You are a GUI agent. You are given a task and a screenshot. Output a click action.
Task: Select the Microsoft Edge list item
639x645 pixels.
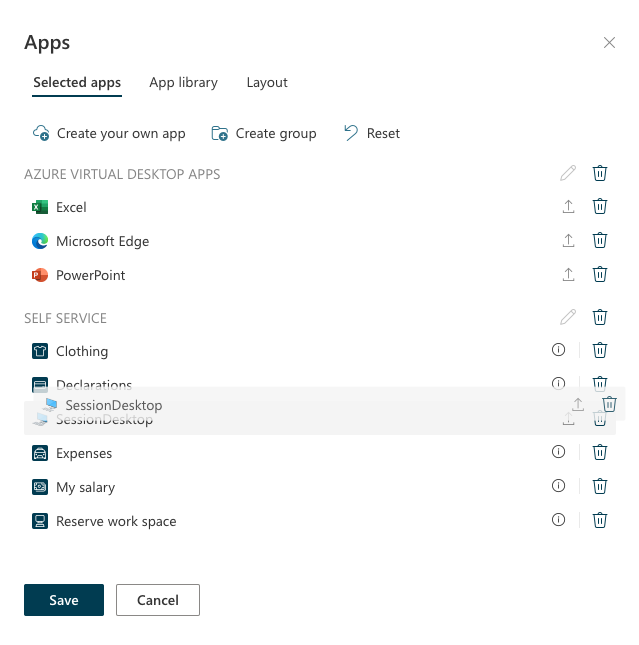(x=102, y=241)
